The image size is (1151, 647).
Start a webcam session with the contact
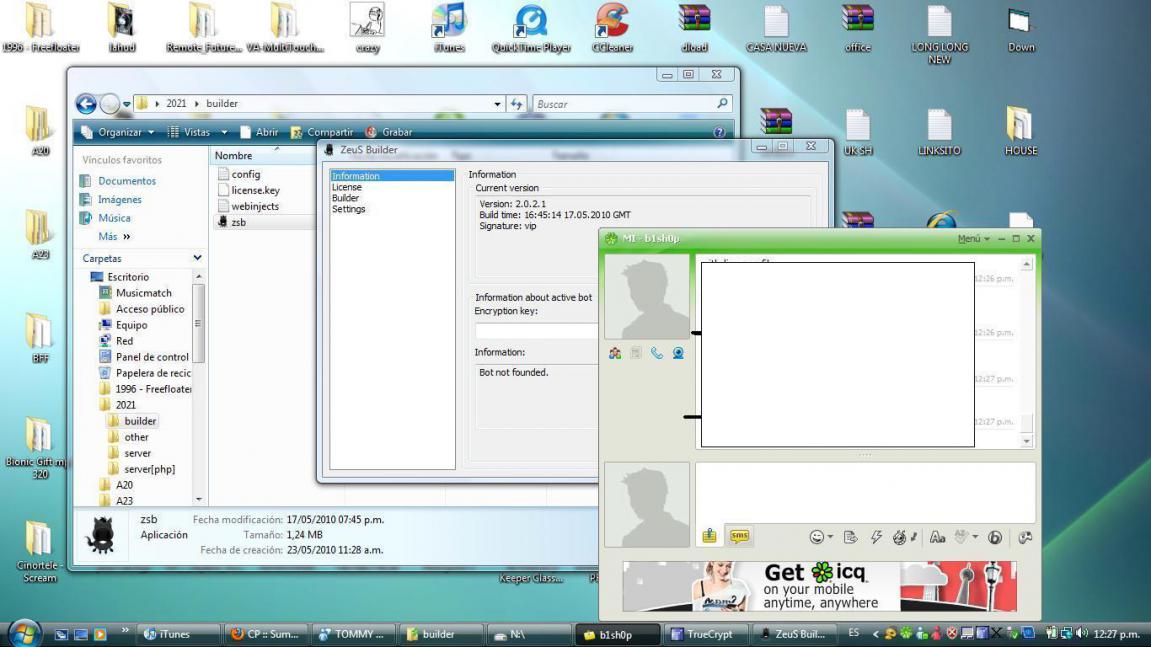678,353
